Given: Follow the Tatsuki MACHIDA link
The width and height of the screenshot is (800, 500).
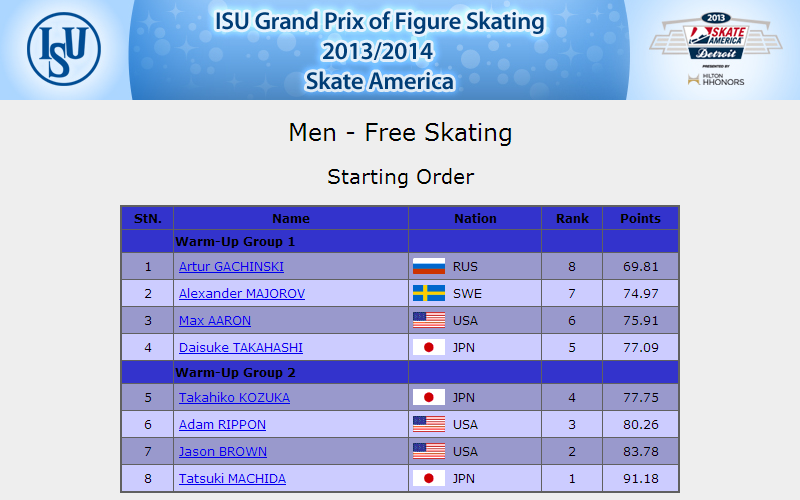Looking at the screenshot, I should [x=232, y=479].
